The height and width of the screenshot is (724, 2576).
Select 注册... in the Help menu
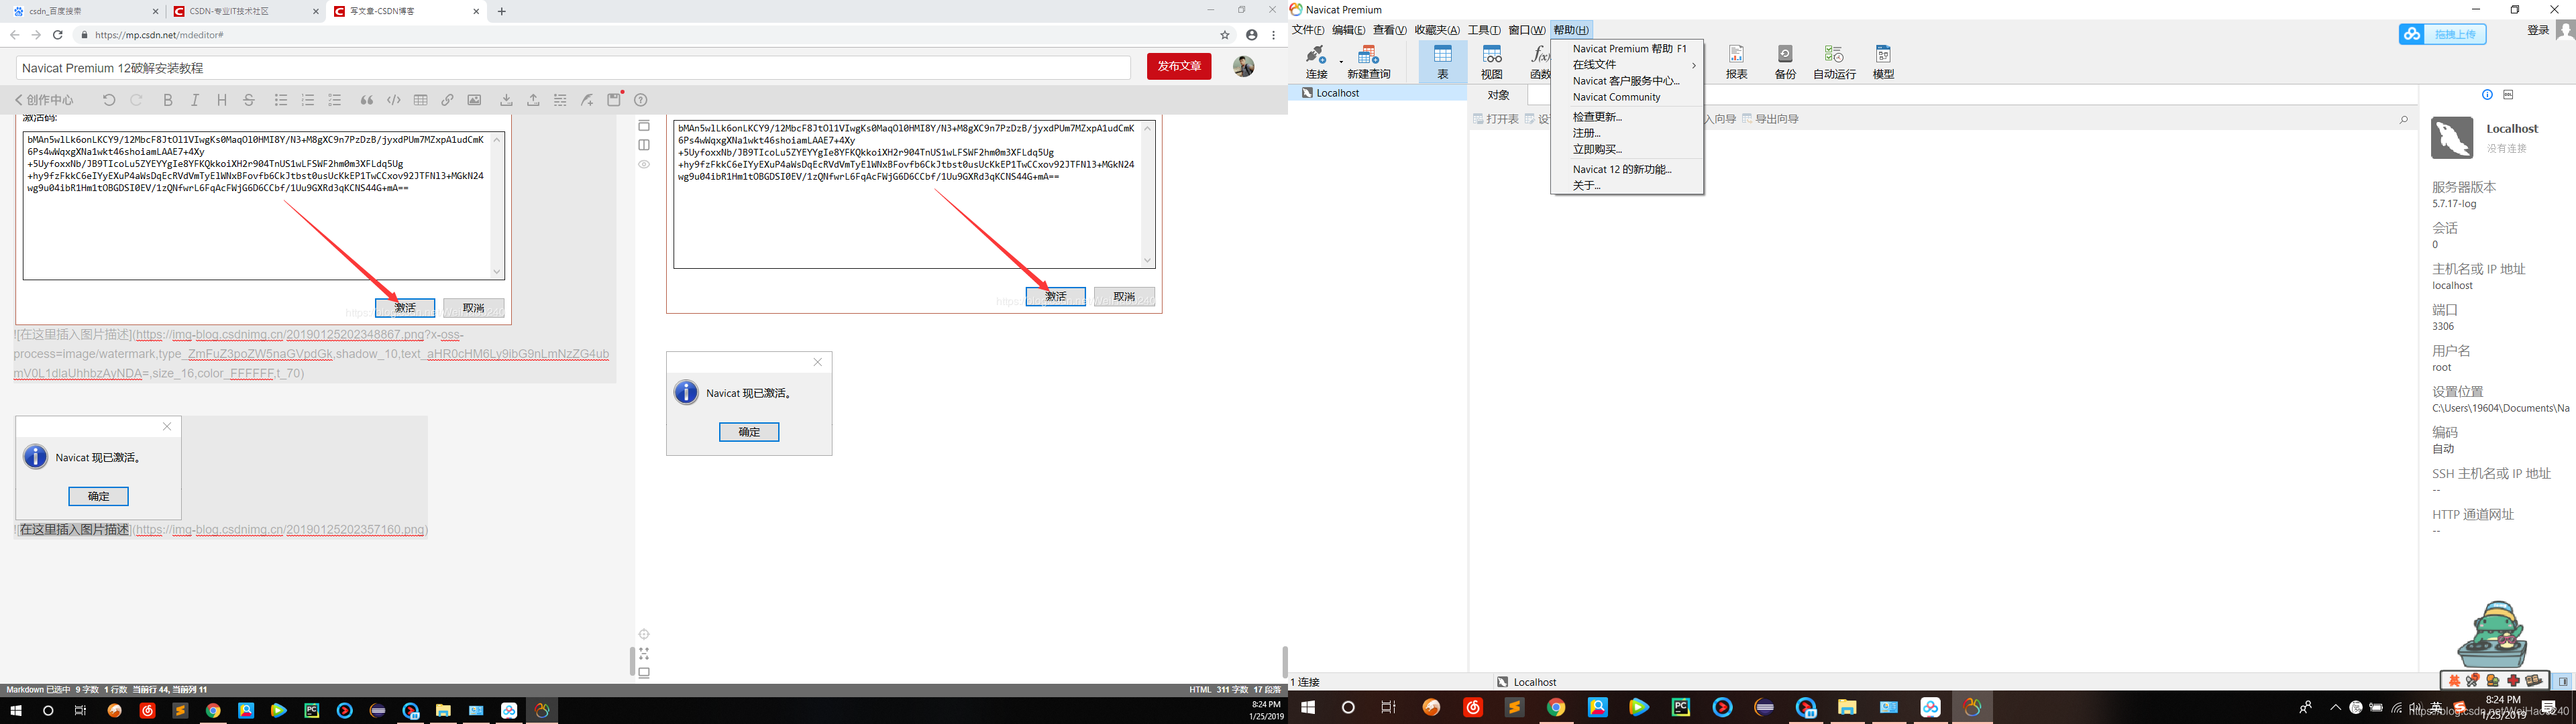pos(1626,133)
